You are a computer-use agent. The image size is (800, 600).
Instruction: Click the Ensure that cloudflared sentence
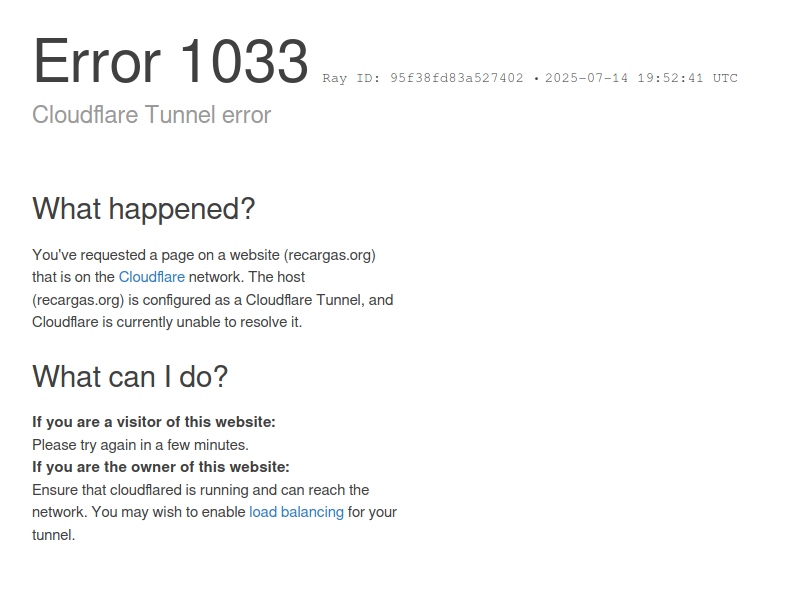pos(201,490)
